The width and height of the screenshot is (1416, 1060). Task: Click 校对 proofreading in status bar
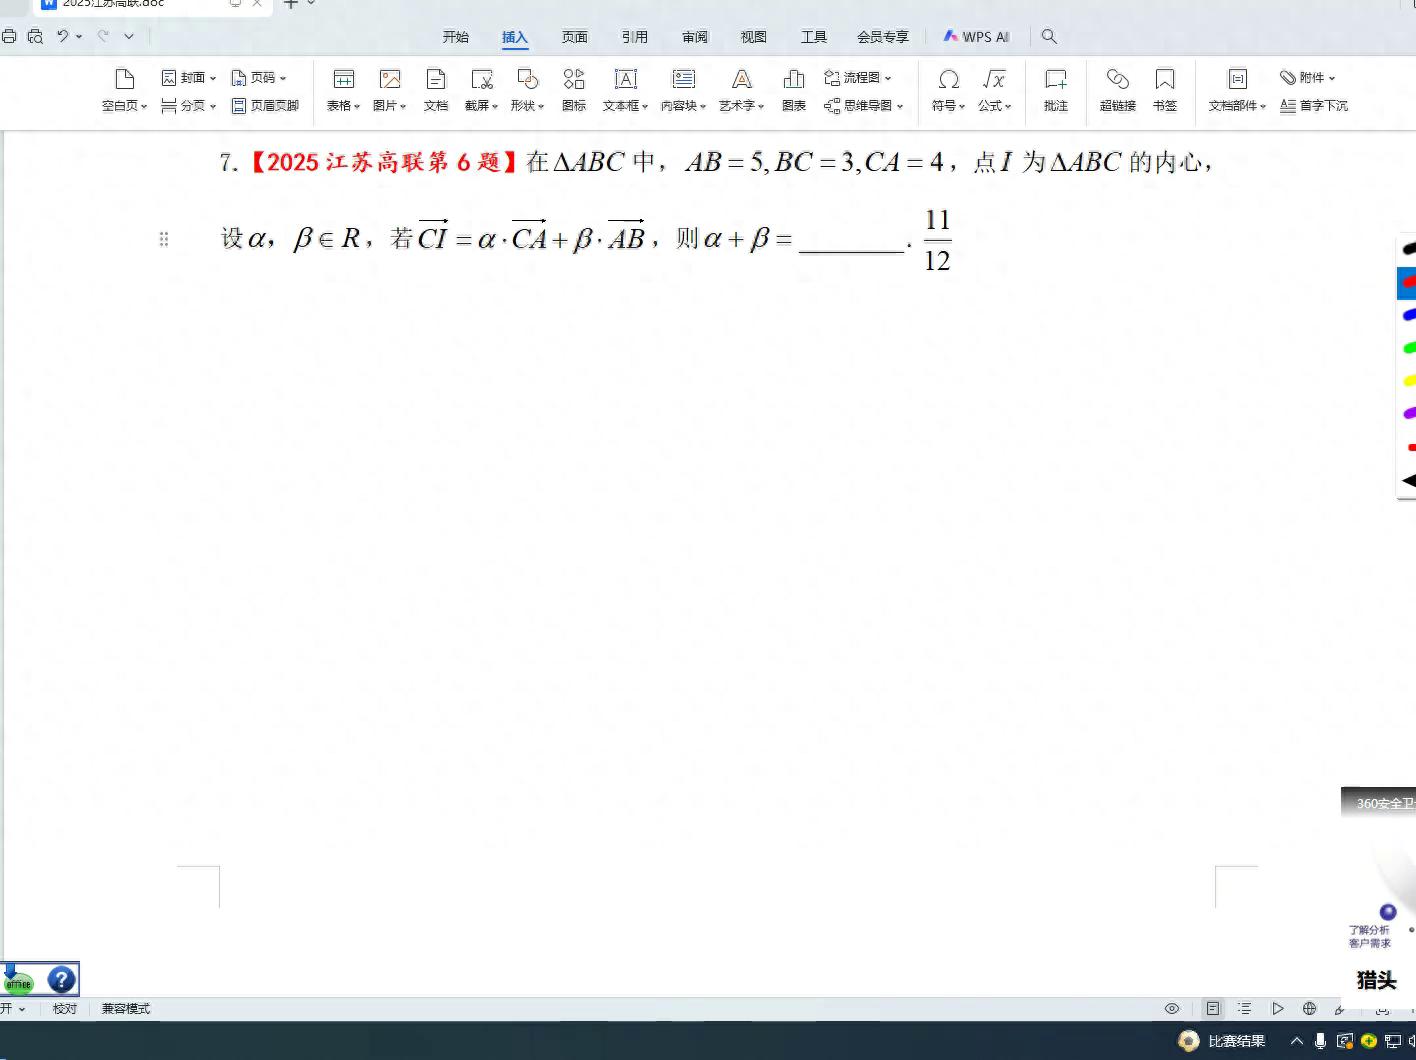65,1008
